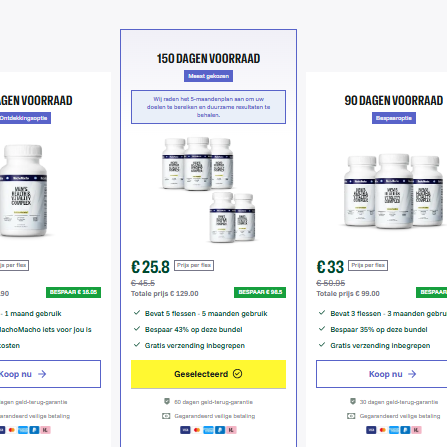Viewport: 447px width, 447px height.
Task: Click the five-bottle product image
Action: [x=209, y=189]
